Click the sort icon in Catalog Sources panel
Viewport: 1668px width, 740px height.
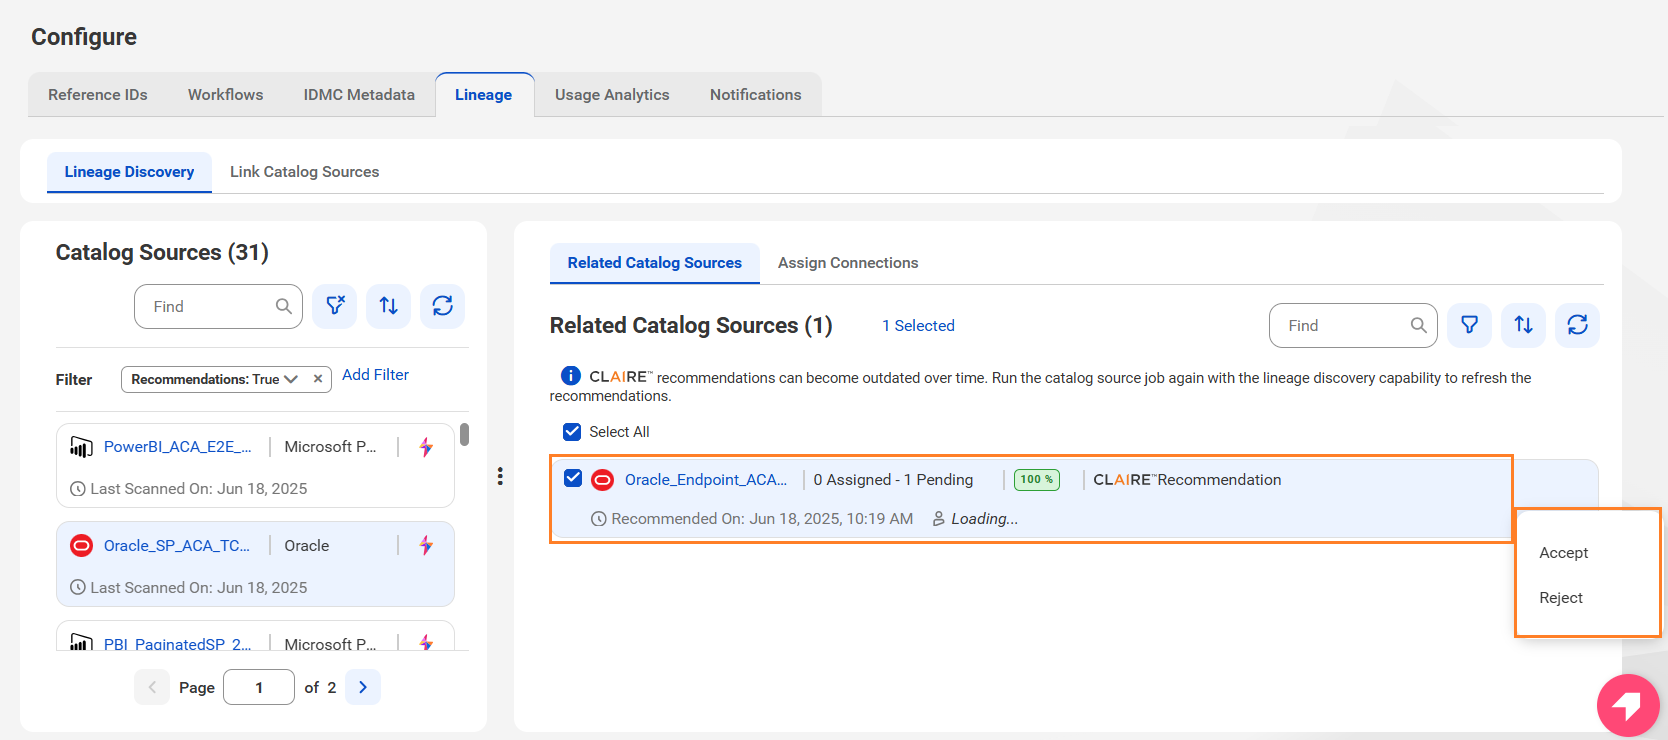click(389, 306)
